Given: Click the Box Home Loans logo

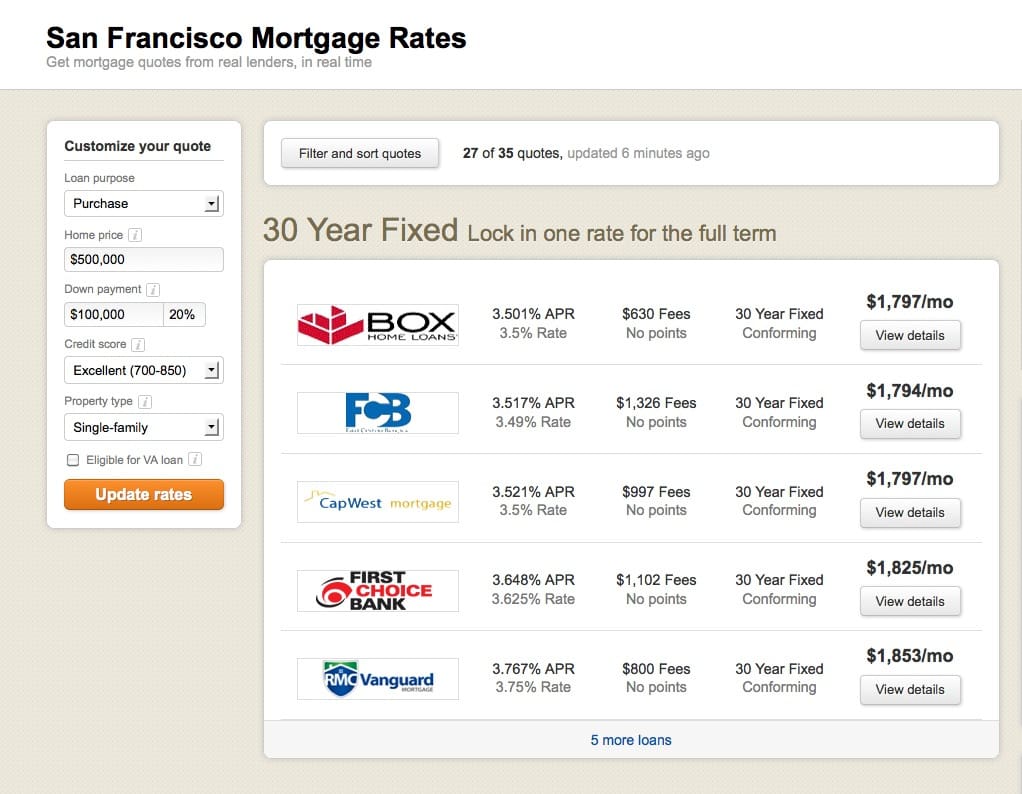Looking at the screenshot, I should pyautogui.click(x=378, y=325).
